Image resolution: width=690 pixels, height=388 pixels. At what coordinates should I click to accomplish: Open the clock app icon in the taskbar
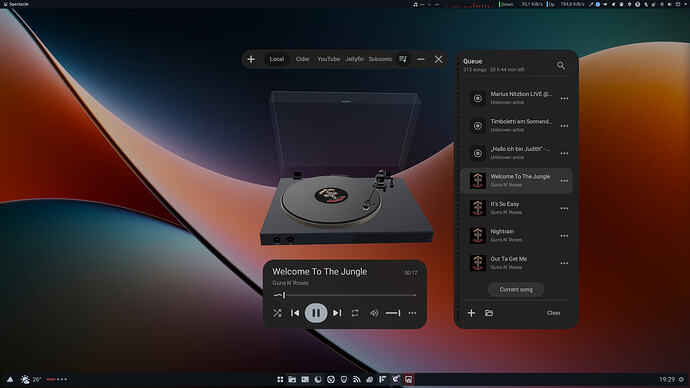click(331, 379)
